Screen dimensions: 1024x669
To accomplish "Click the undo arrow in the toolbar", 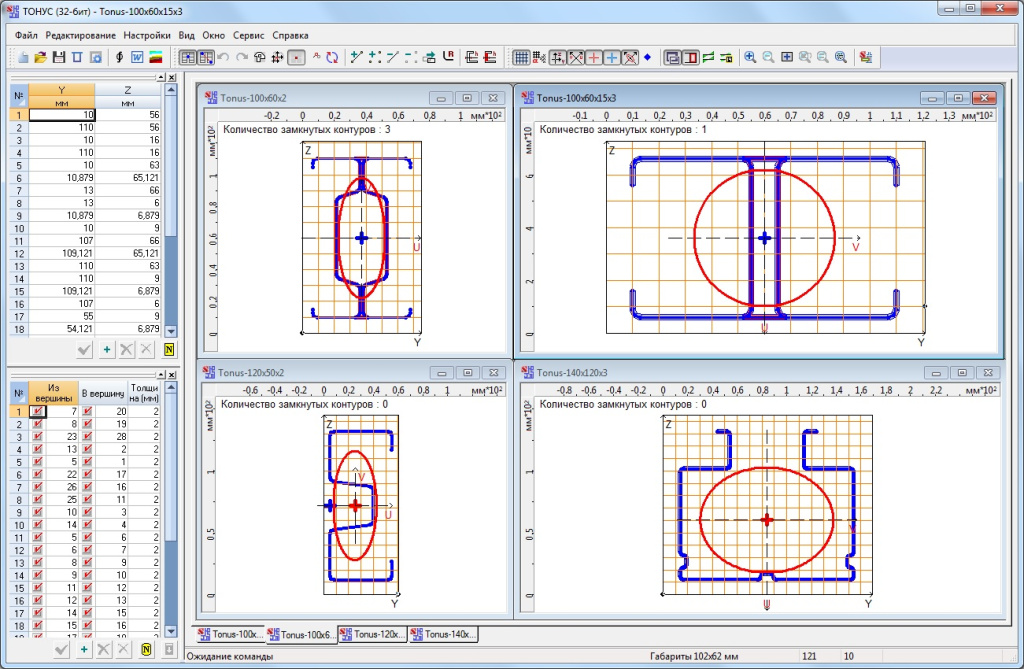I will [223, 57].
